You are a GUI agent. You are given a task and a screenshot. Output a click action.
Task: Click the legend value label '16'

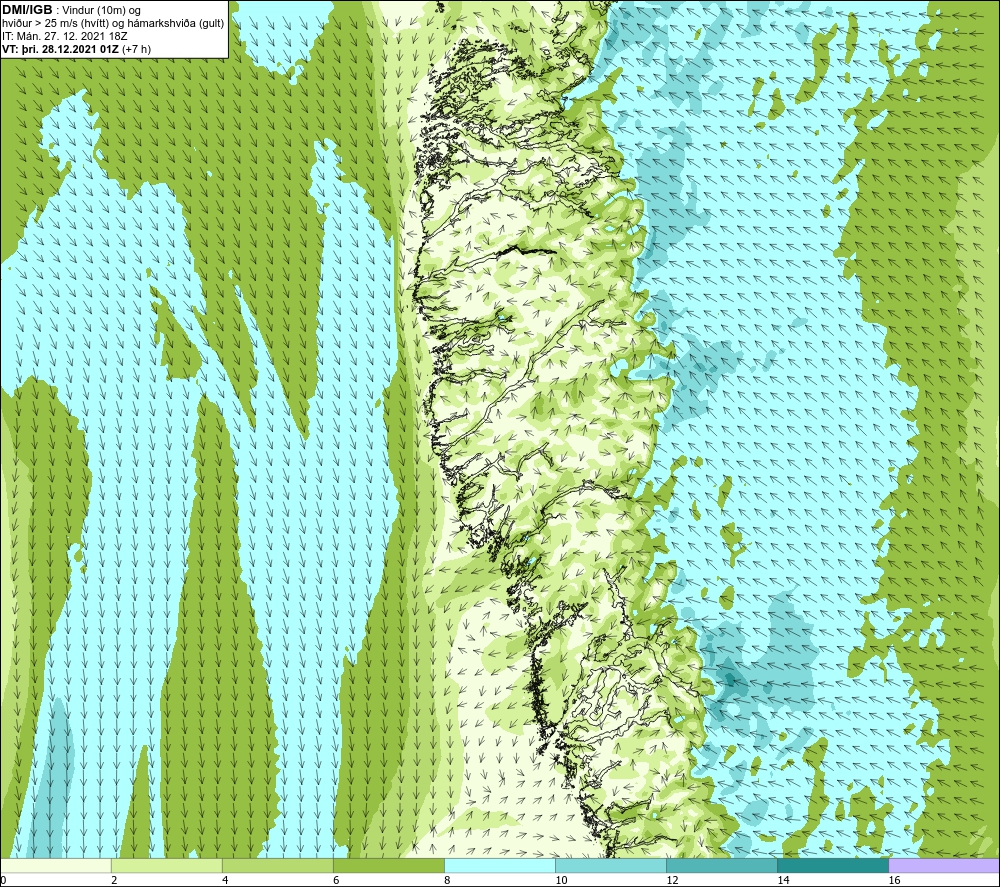(x=894, y=881)
